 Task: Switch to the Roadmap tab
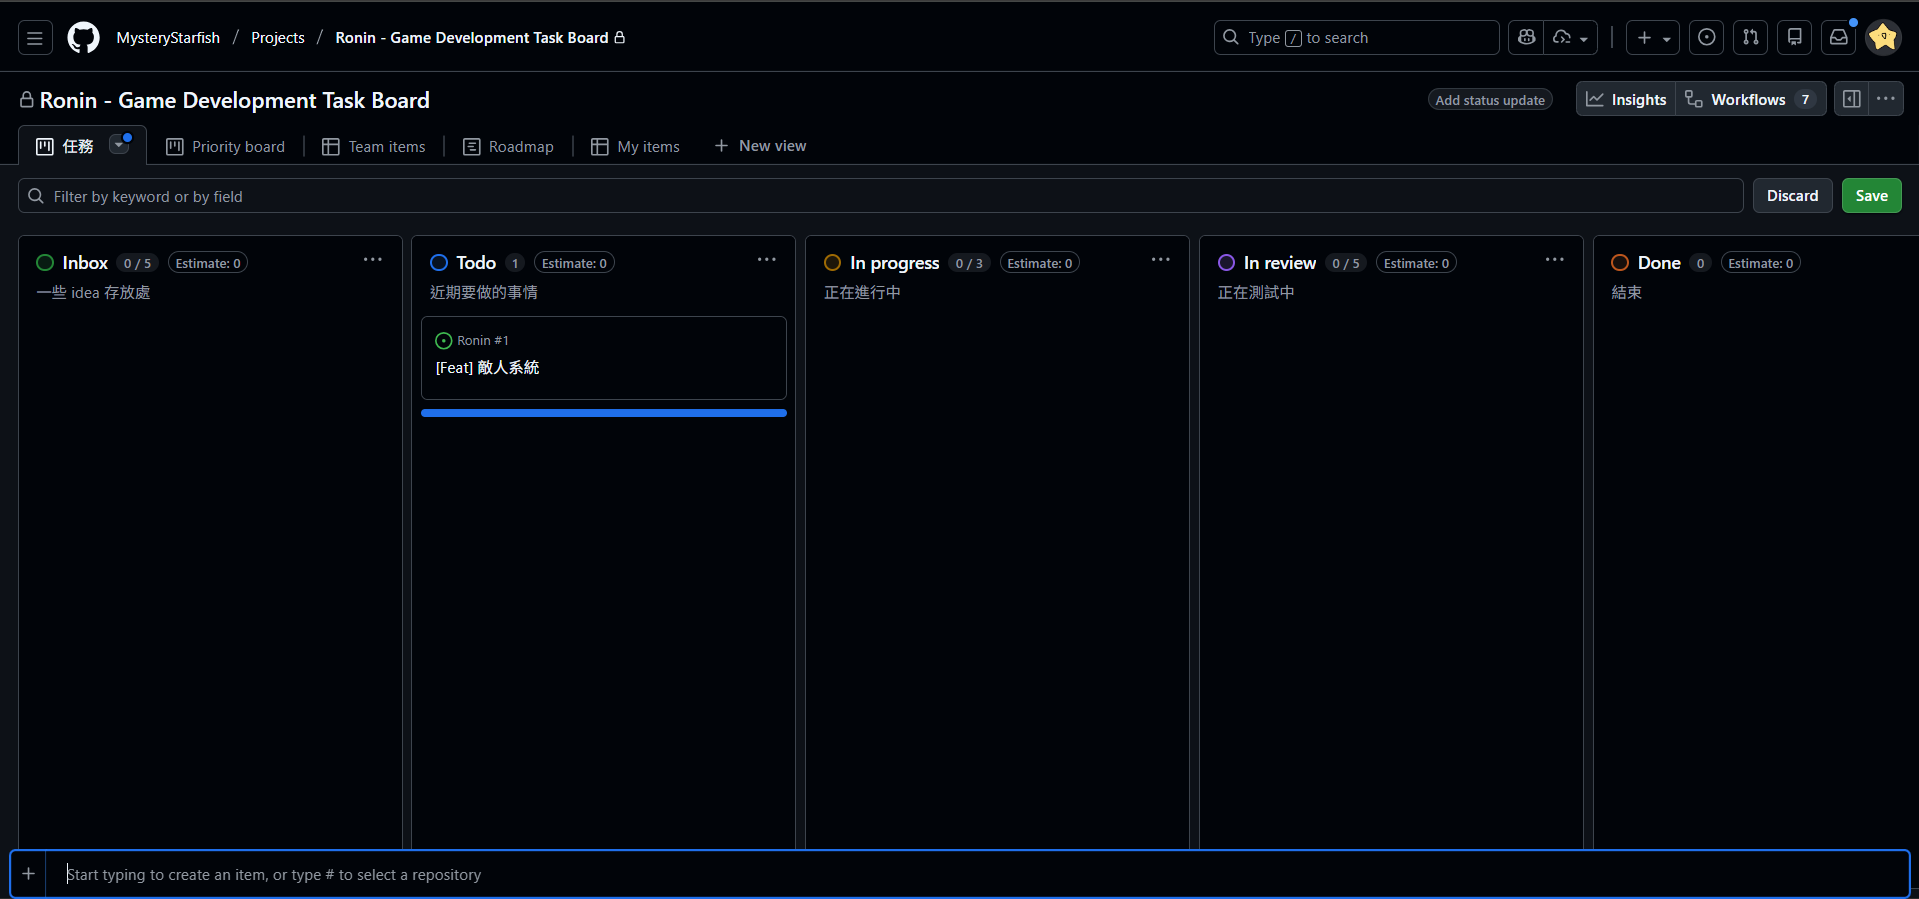coord(509,147)
